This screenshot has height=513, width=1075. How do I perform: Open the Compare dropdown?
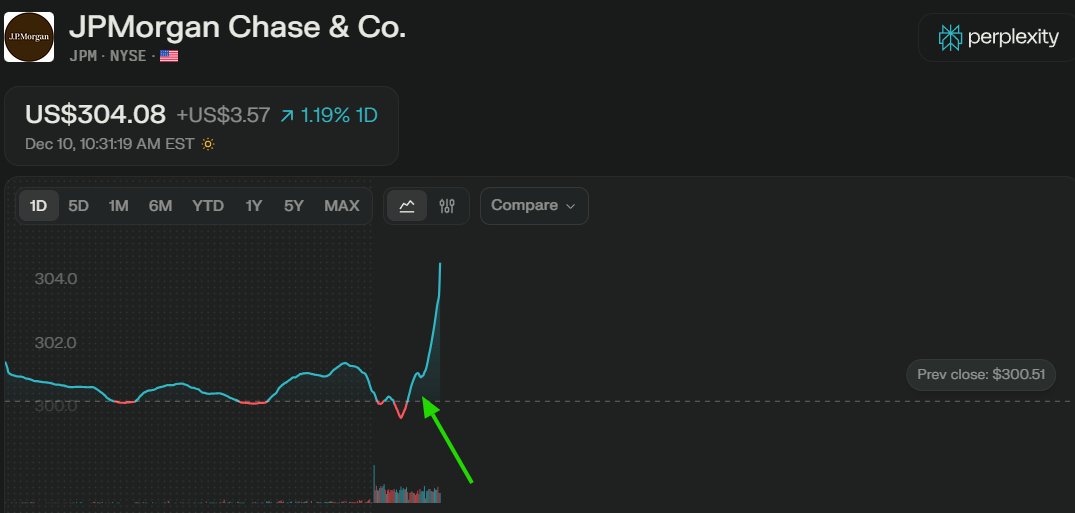pos(534,206)
